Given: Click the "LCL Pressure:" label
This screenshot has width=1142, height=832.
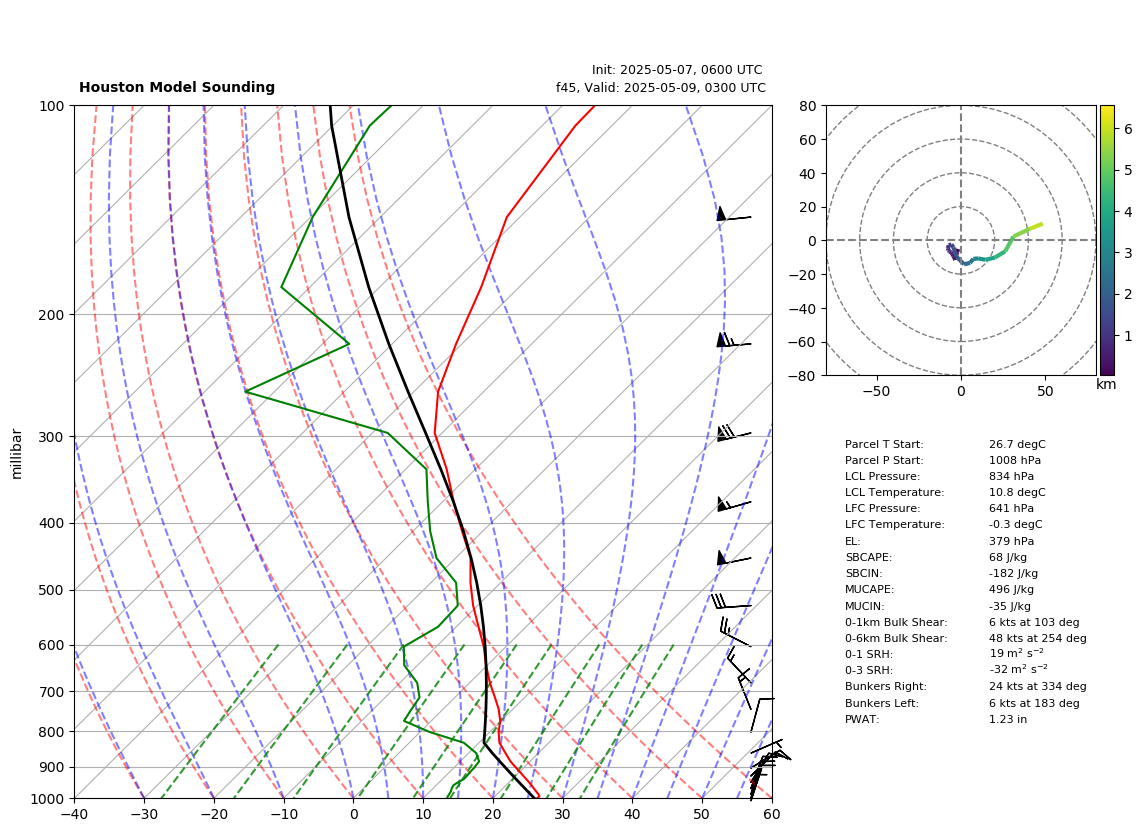Looking at the screenshot, I should pos(882,476).
